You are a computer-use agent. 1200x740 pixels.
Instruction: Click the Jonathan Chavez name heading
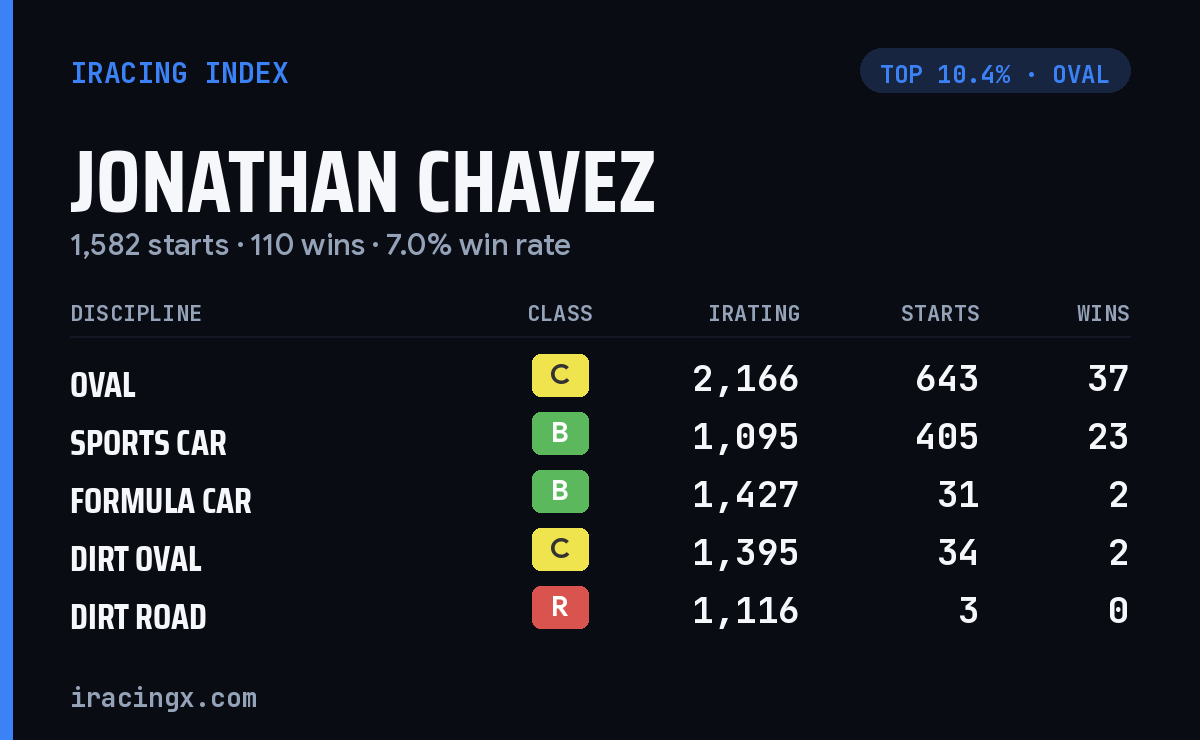tap(363, 182)
